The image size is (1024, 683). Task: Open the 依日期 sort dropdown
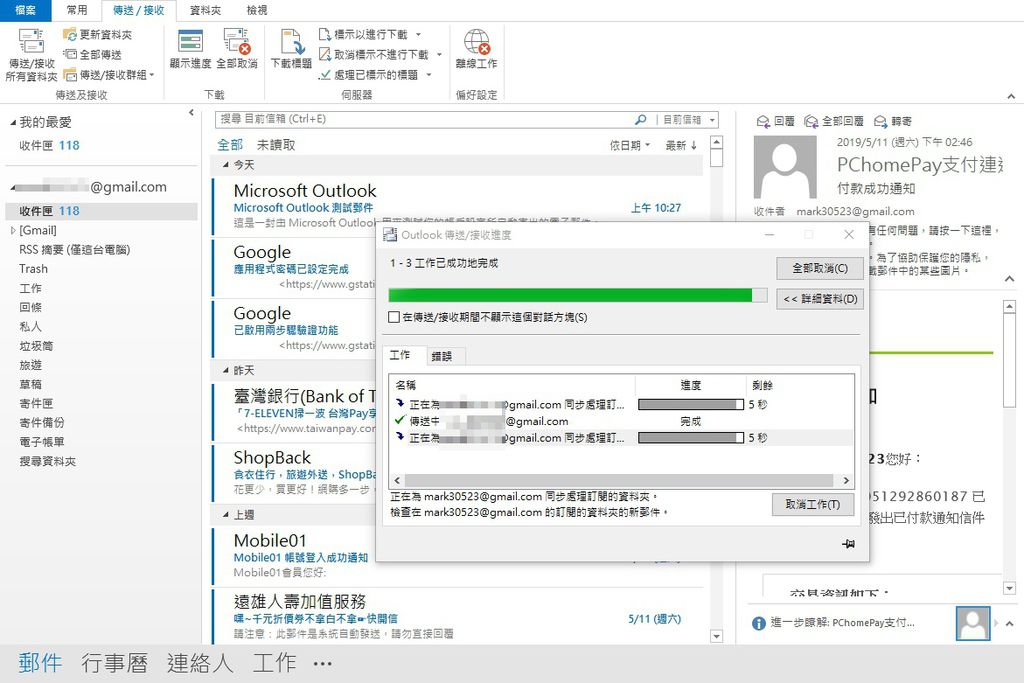pos(630,146)
